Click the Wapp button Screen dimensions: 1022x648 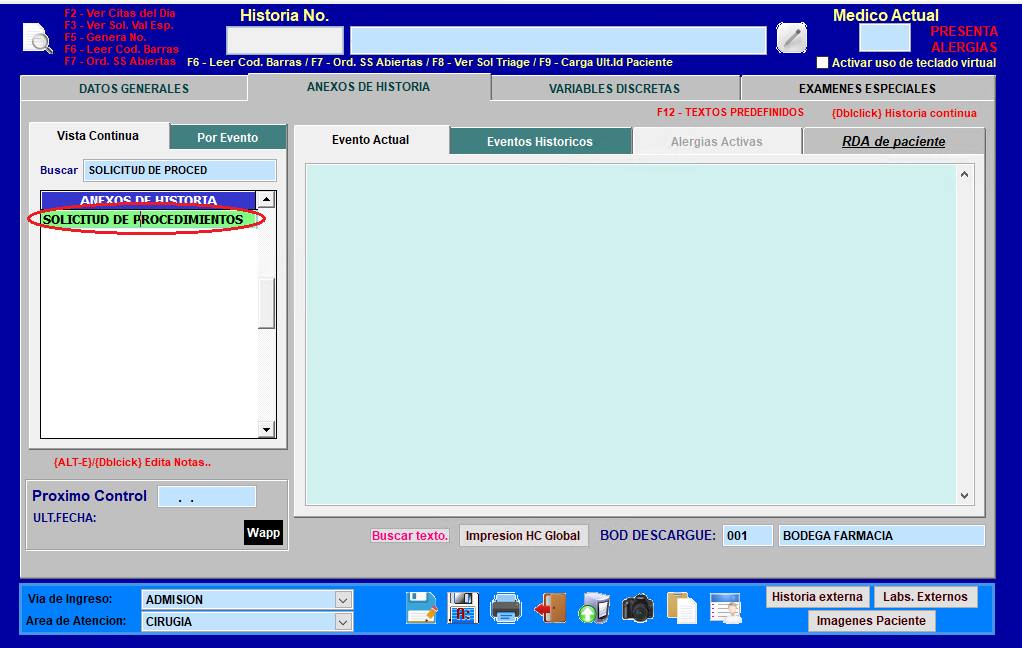[263, 533]
